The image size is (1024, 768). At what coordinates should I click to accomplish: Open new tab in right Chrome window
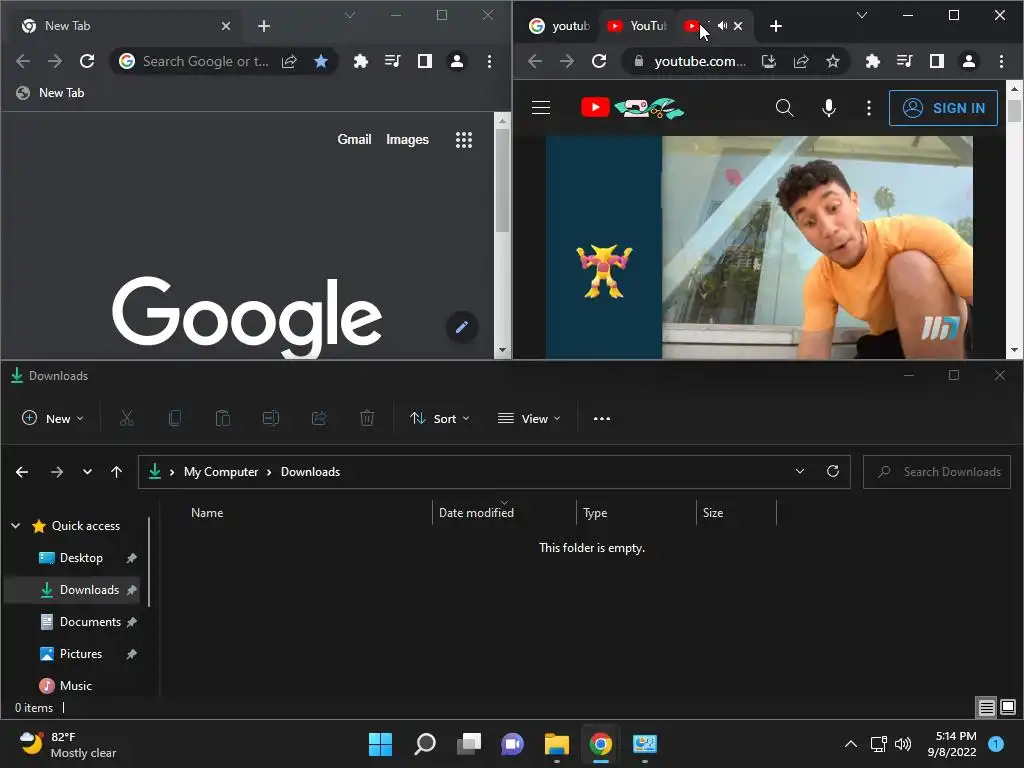776,26
